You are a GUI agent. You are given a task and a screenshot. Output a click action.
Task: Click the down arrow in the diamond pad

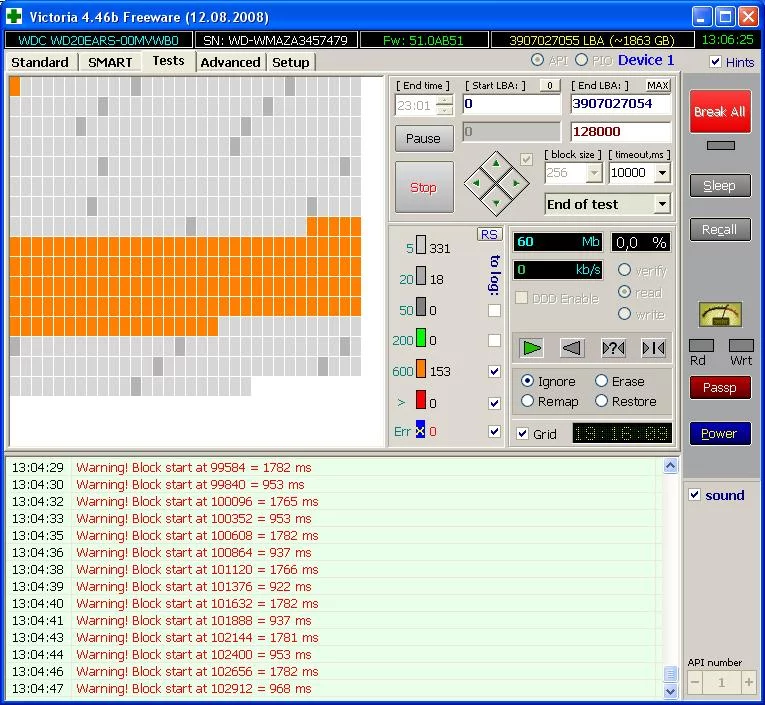pos(496,203)
